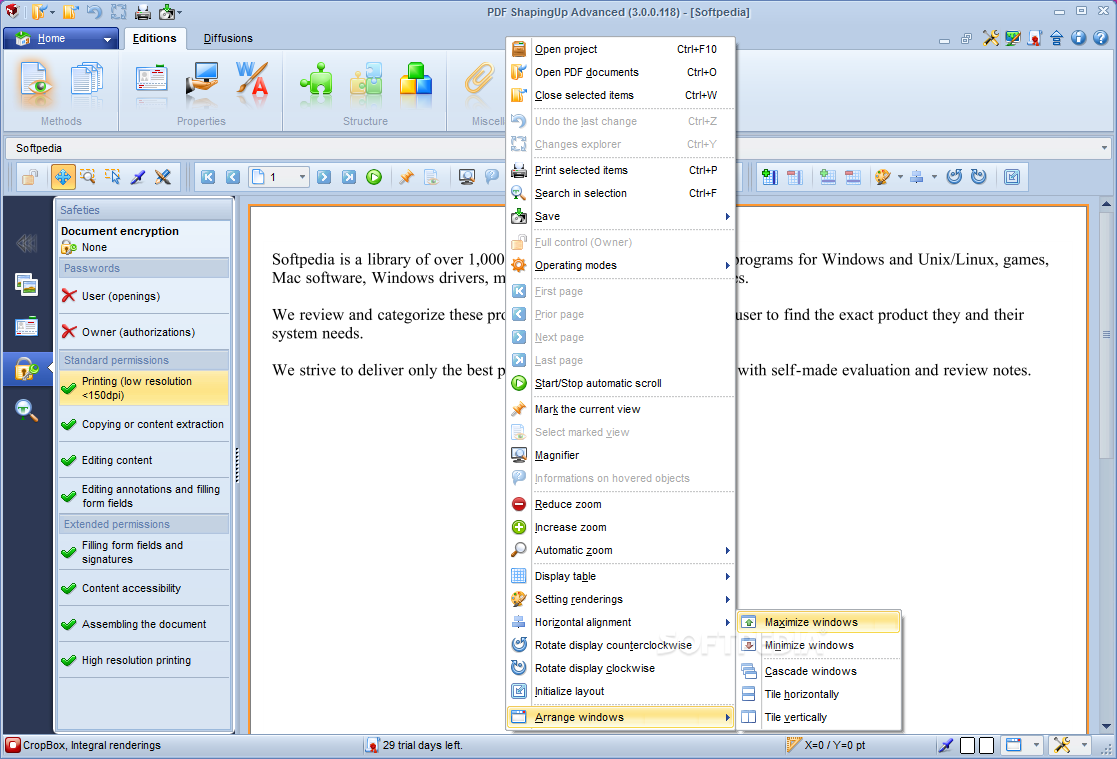Start automatic scroll green play button

374,177
